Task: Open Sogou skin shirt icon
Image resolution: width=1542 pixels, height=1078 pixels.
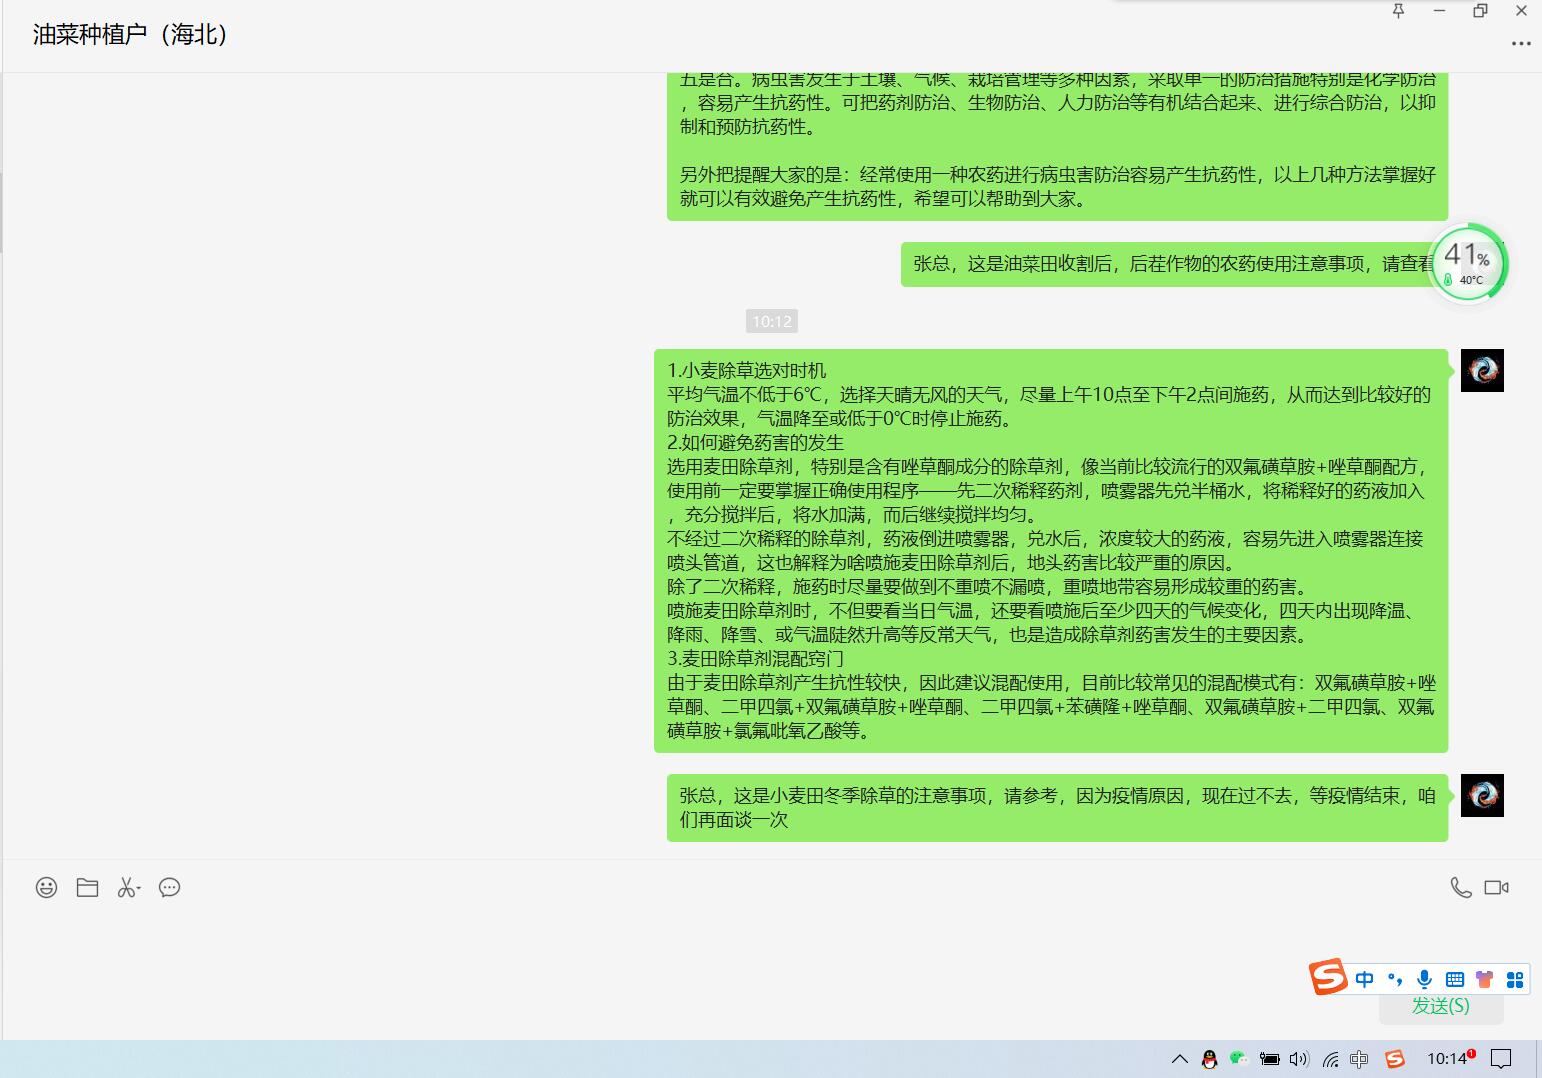Action: [1484, 979]
